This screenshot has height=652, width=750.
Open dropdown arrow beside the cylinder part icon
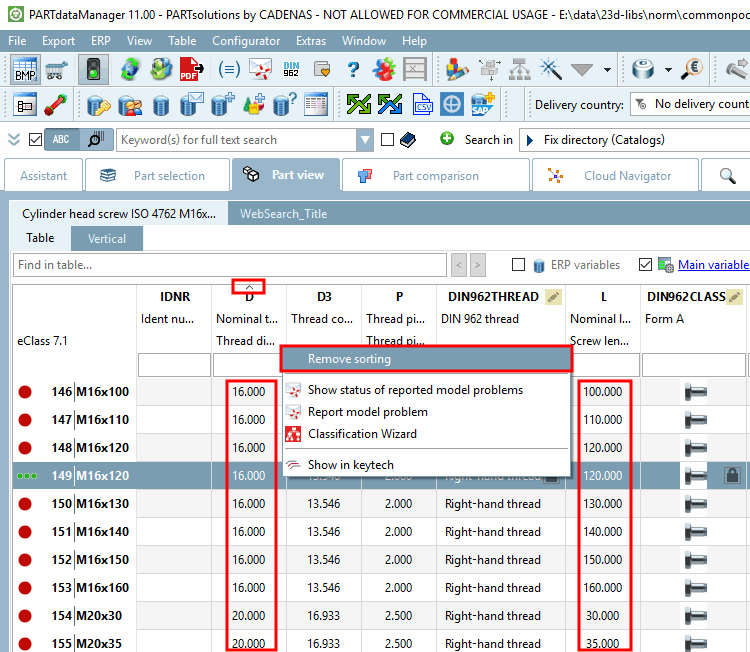[668, 70]
